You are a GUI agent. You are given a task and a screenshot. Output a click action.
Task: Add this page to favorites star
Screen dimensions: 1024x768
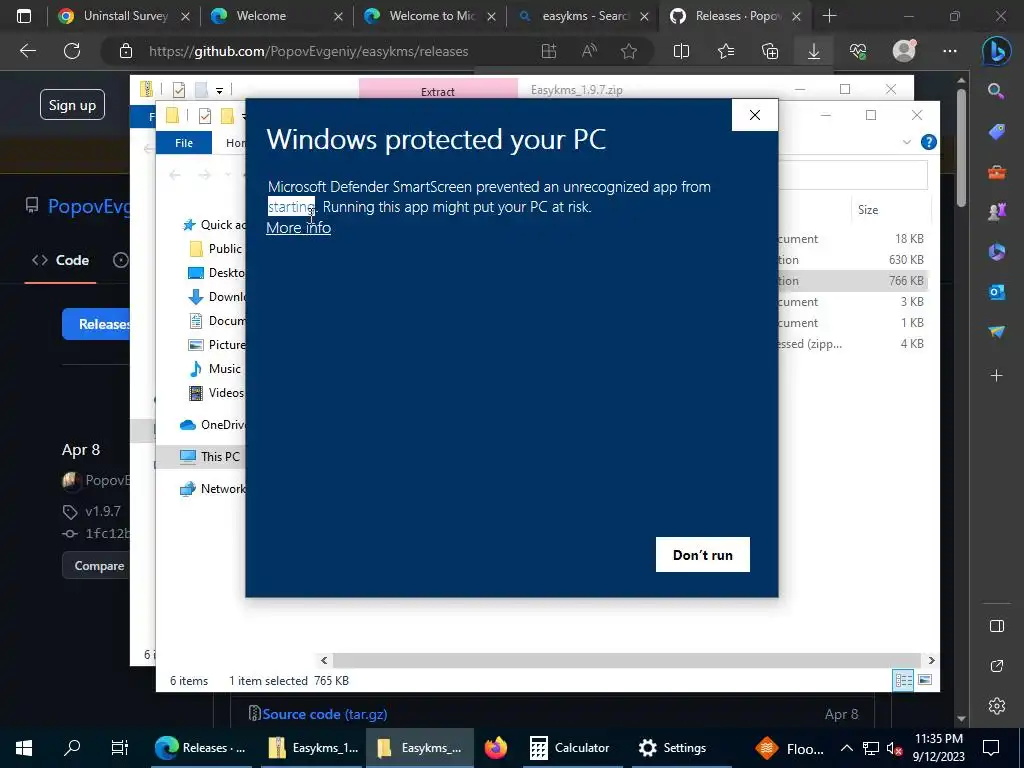(629, 51)
